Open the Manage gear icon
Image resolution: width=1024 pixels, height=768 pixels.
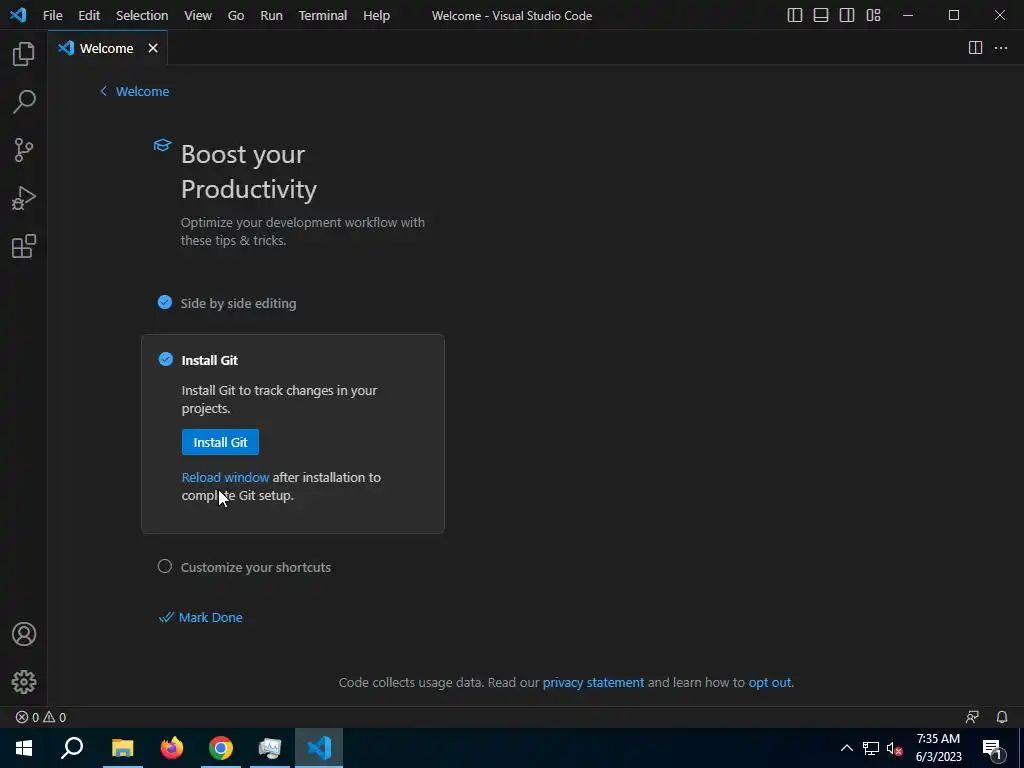point(24,682)
